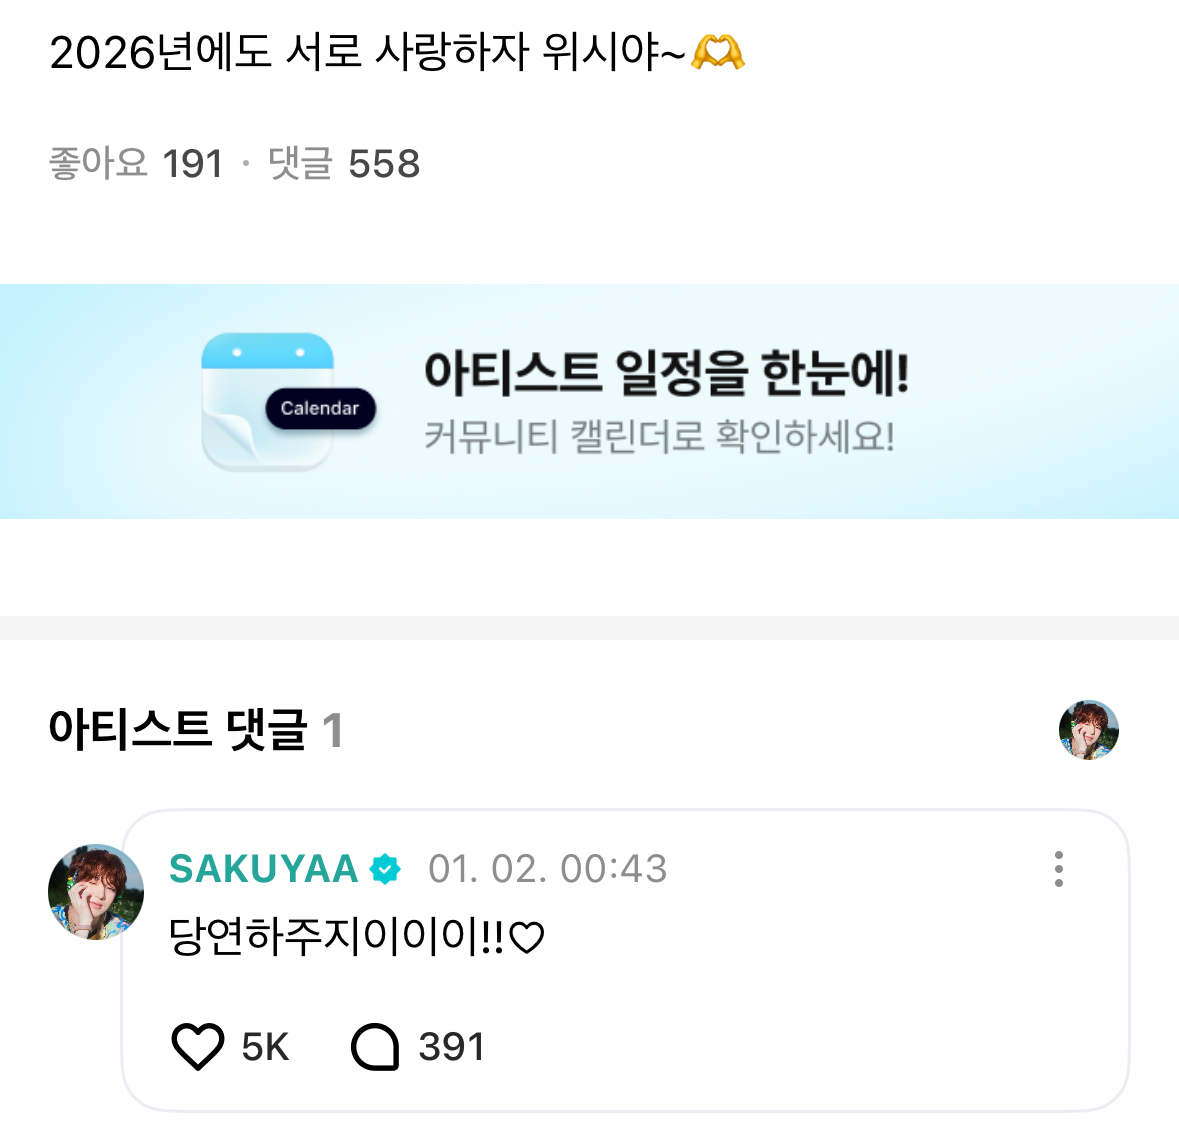Tap the heart hands emoji in the post
This screenshot has width=1179, height=1136.
point(718,51)
